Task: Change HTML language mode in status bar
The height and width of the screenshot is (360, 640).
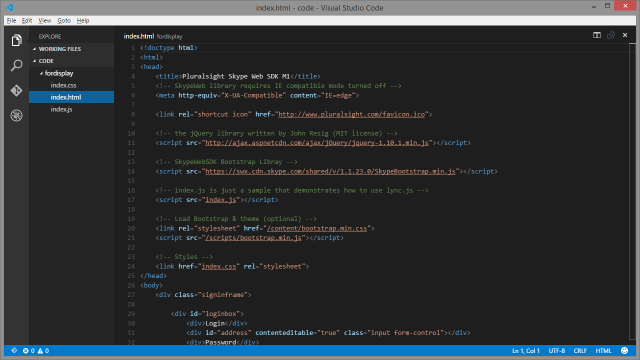Action: (603, 351)
